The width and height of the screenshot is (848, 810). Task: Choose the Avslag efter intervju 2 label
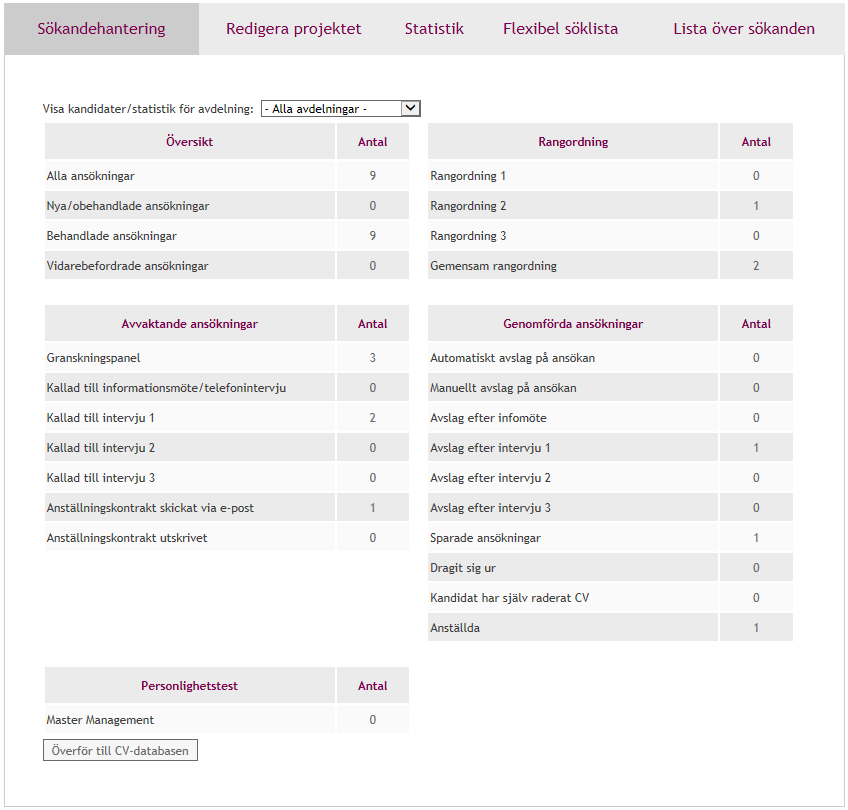pos(490,478)
